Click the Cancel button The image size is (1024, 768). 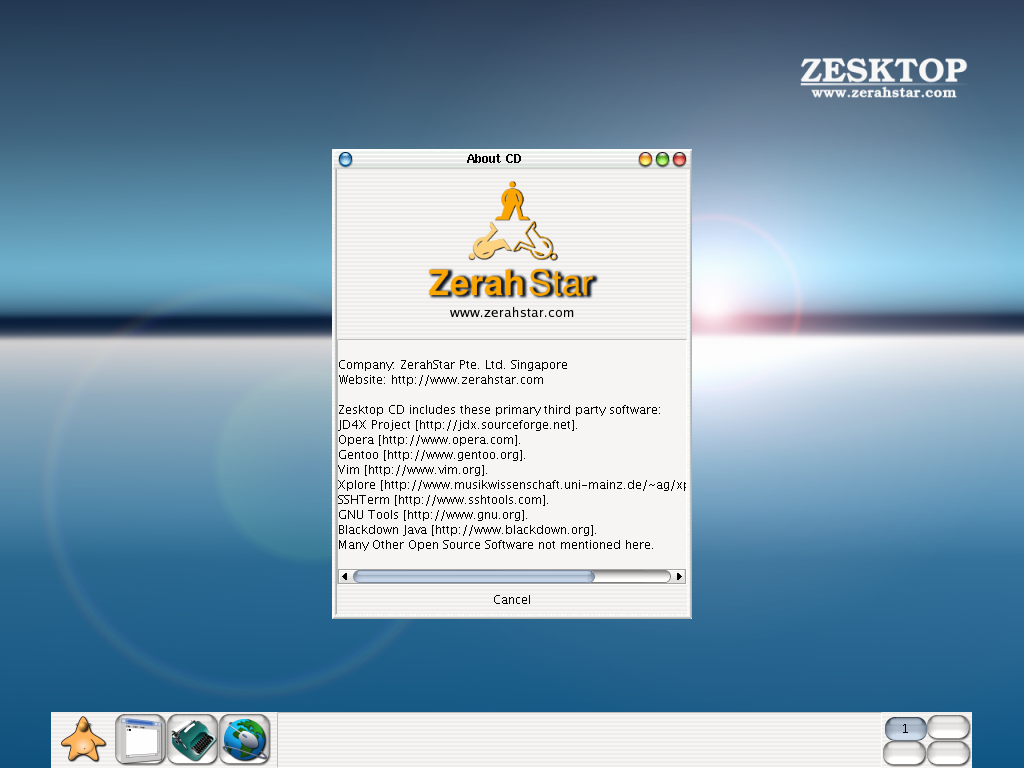(512, 600)
